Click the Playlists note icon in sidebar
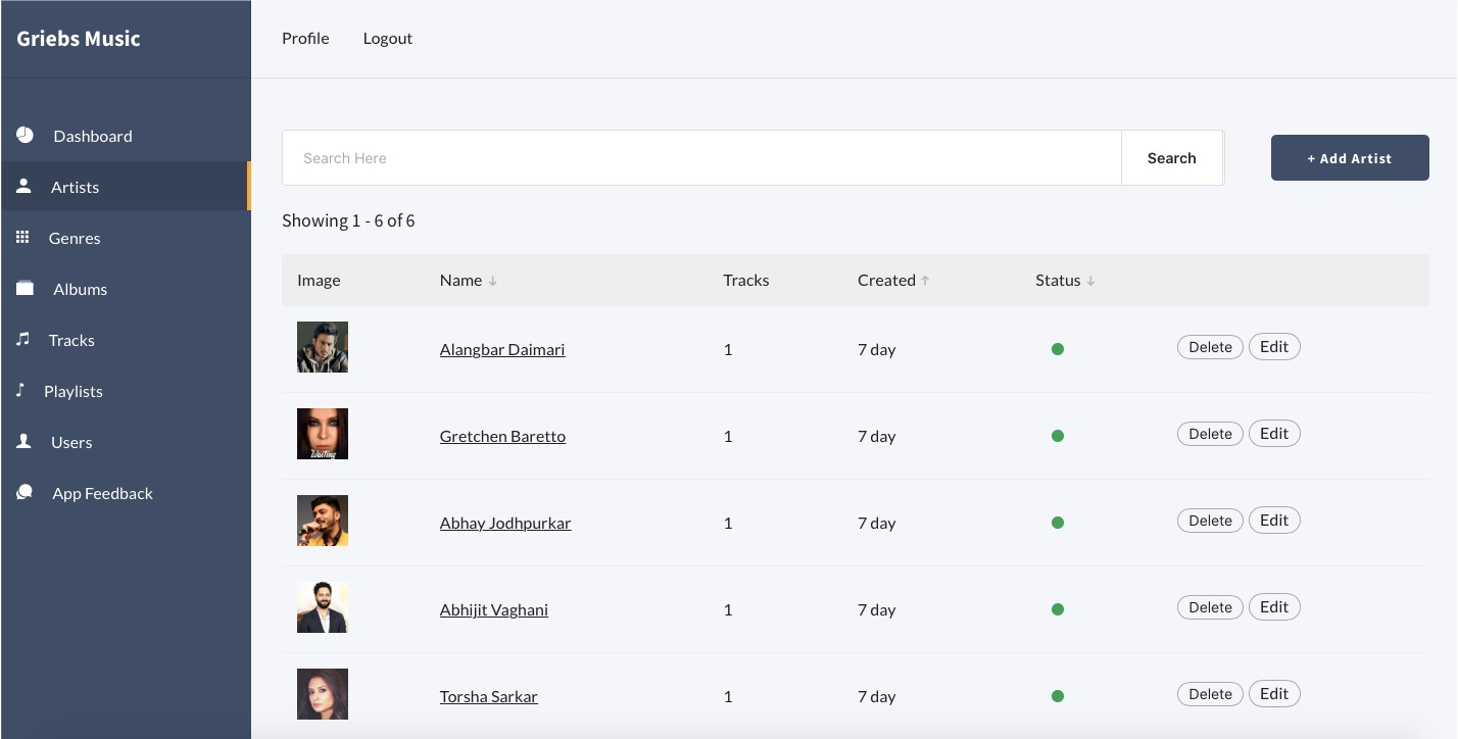Screen dimensions: 1458x739 [20, 390]
